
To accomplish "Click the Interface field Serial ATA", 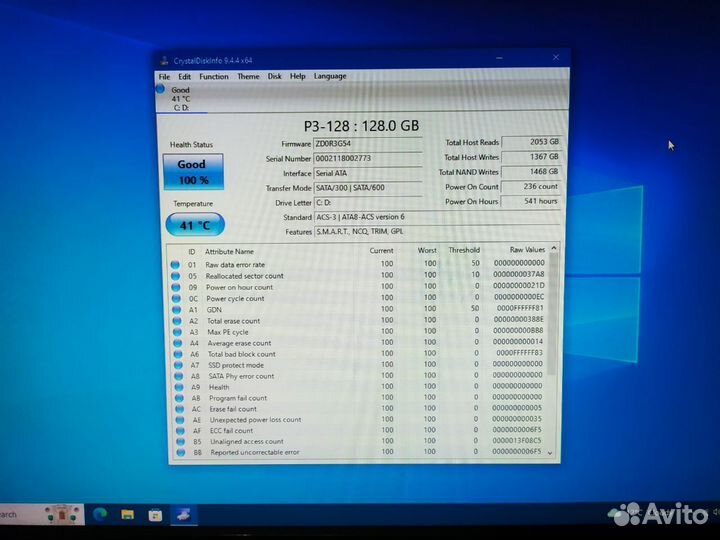I will [368, 173].
